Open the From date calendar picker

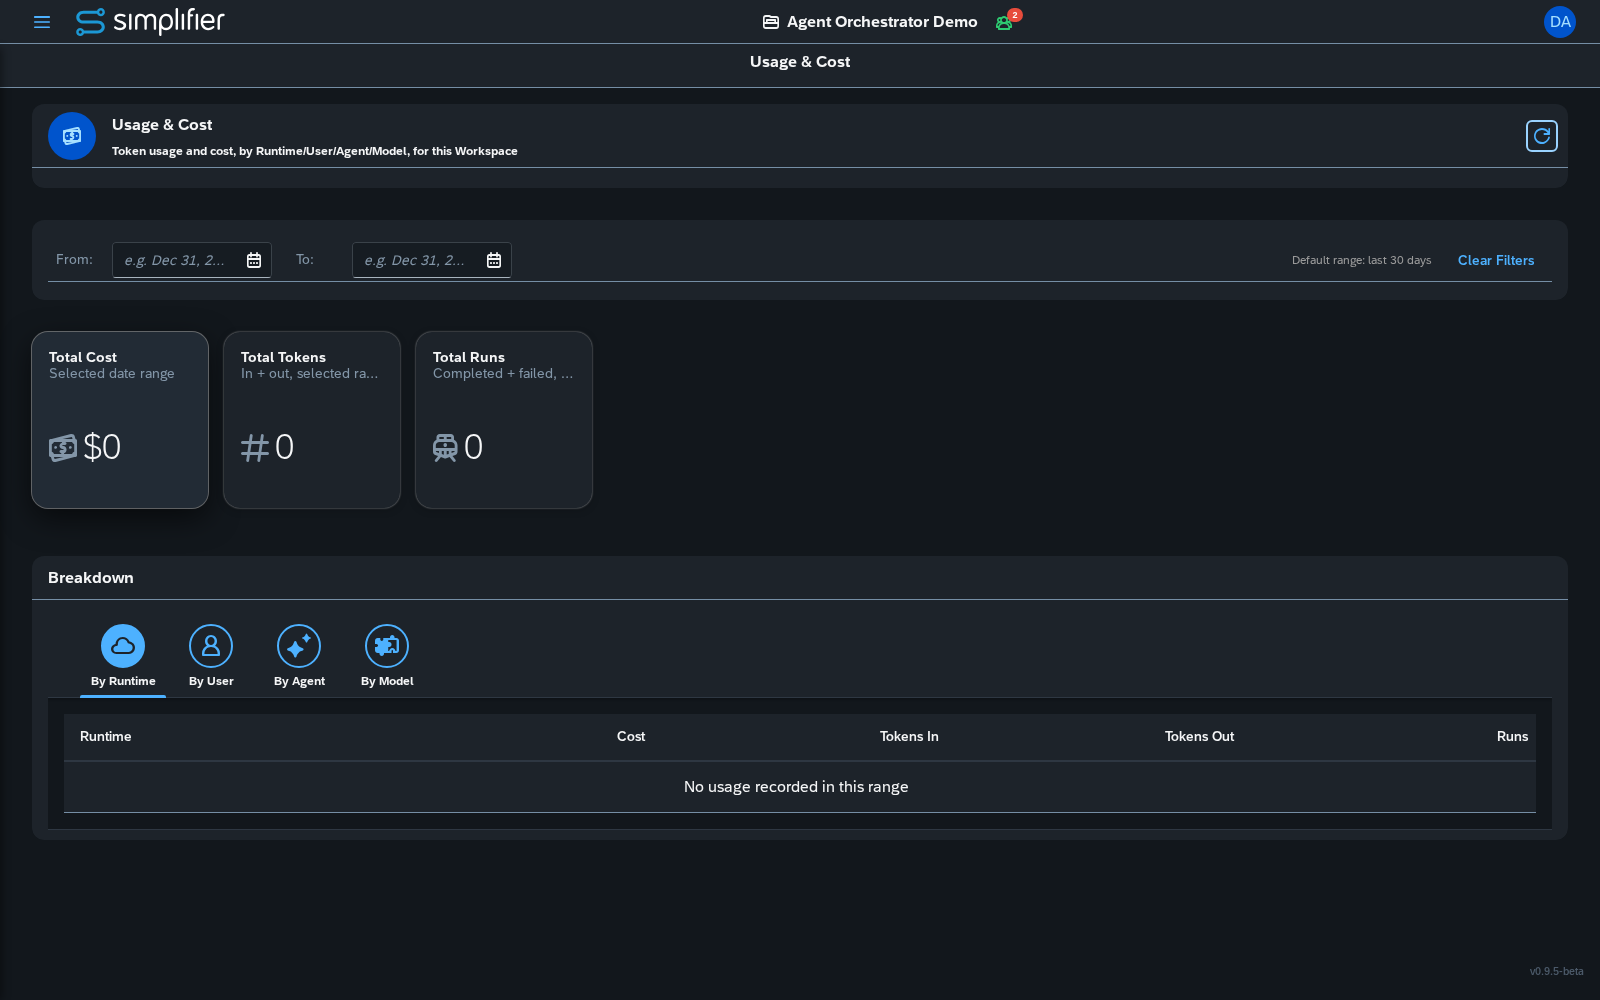click(254, 260)
